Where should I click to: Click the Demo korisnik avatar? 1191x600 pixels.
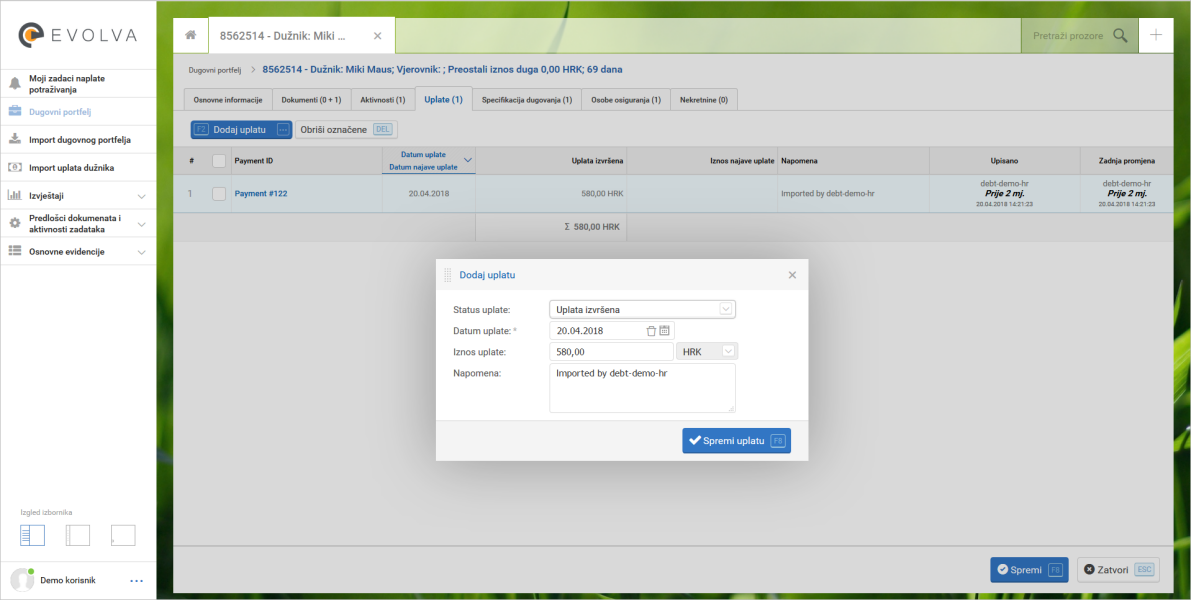(22, 579)
